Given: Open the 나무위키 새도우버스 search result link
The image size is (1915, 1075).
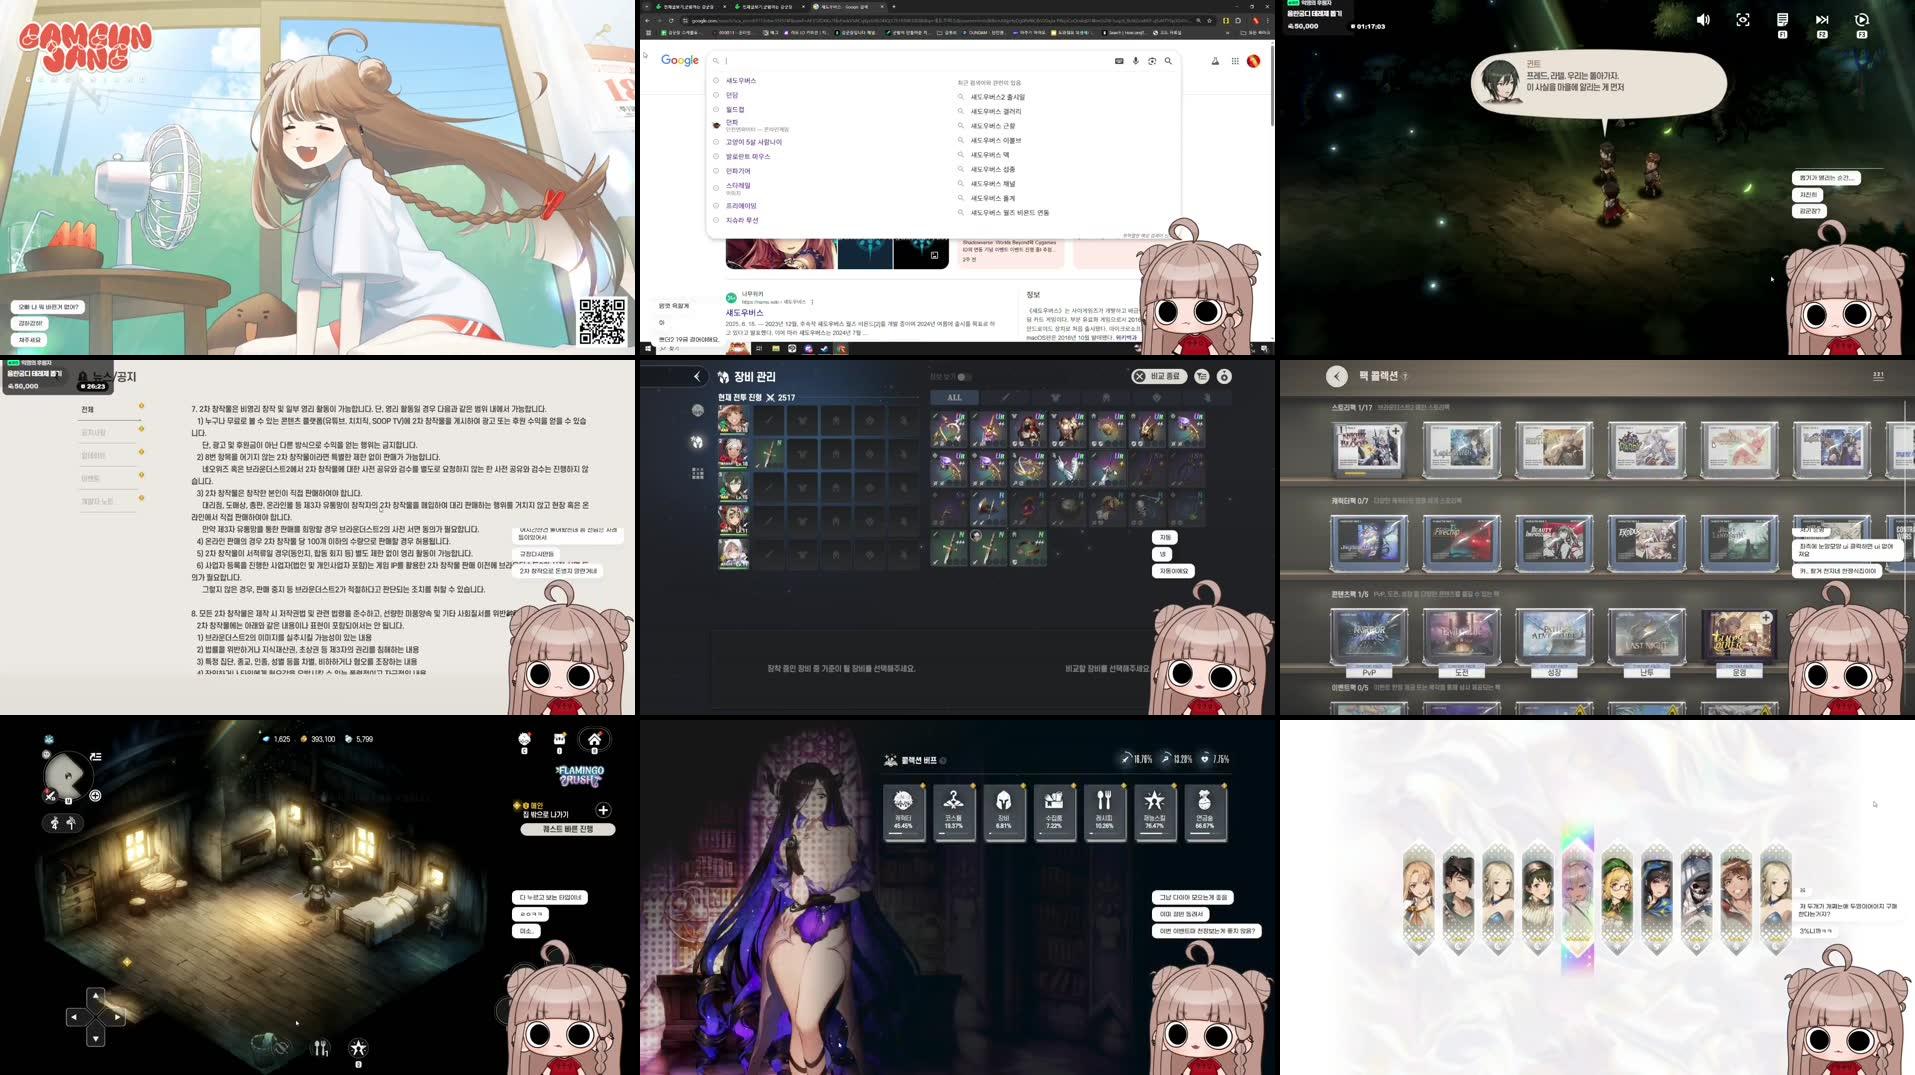Looking at the screenshot, I should (744, 313).
